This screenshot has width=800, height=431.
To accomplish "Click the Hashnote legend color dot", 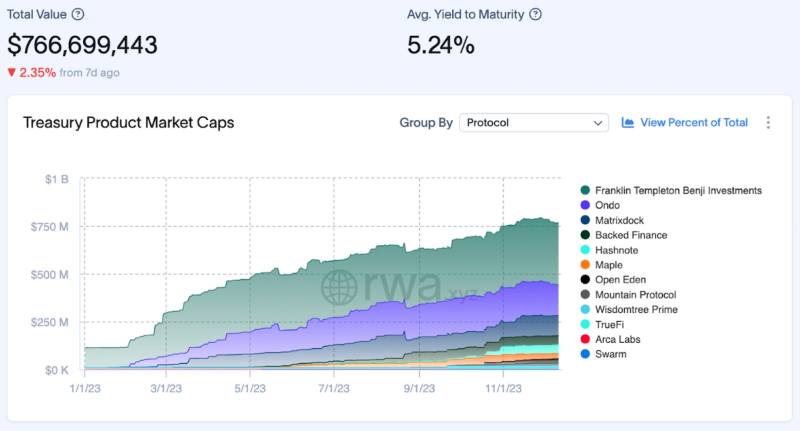I will point(583,250).
